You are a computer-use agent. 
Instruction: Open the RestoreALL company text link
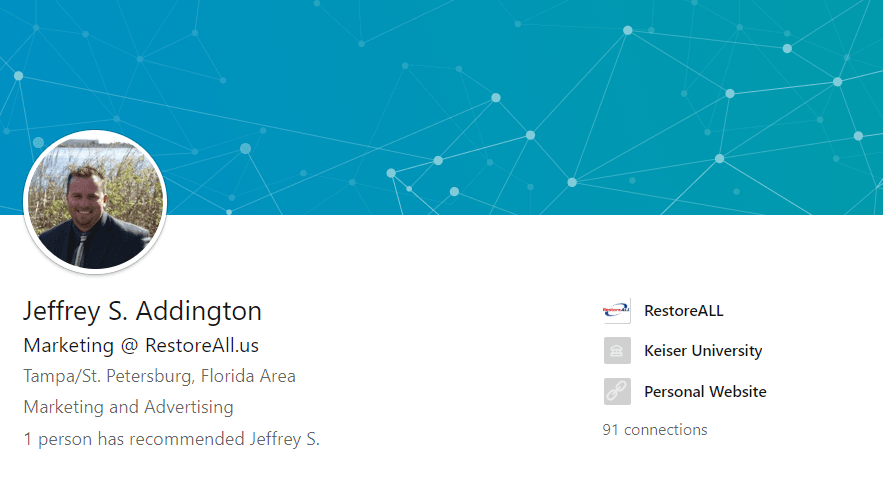pos(684,311)
